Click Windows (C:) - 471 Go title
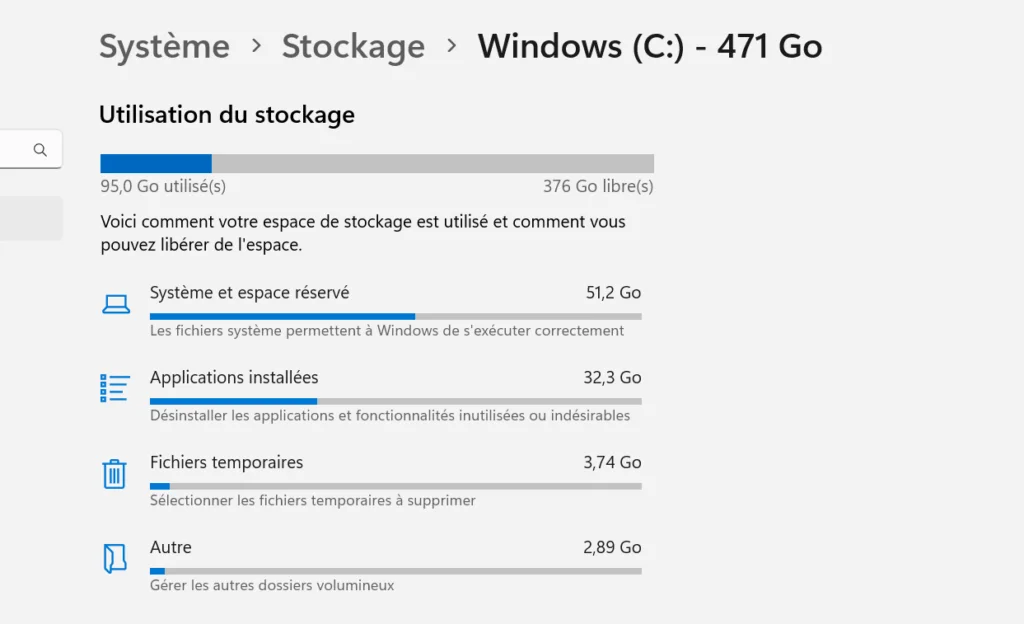The width and height of the screenshot is (1024, 624). pos(649,46)
